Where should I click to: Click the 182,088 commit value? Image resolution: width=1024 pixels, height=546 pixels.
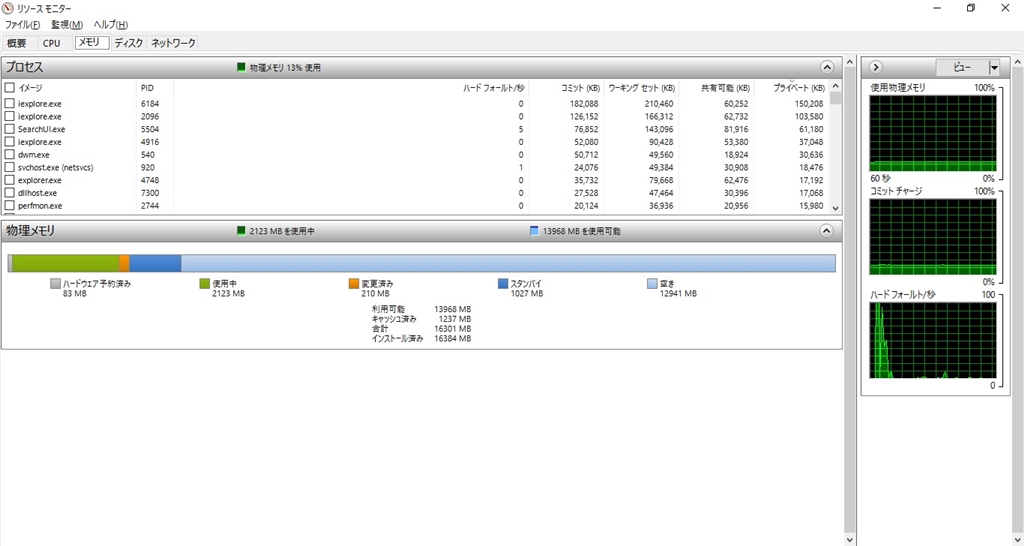pyautogui.click(x=584, y=104)
